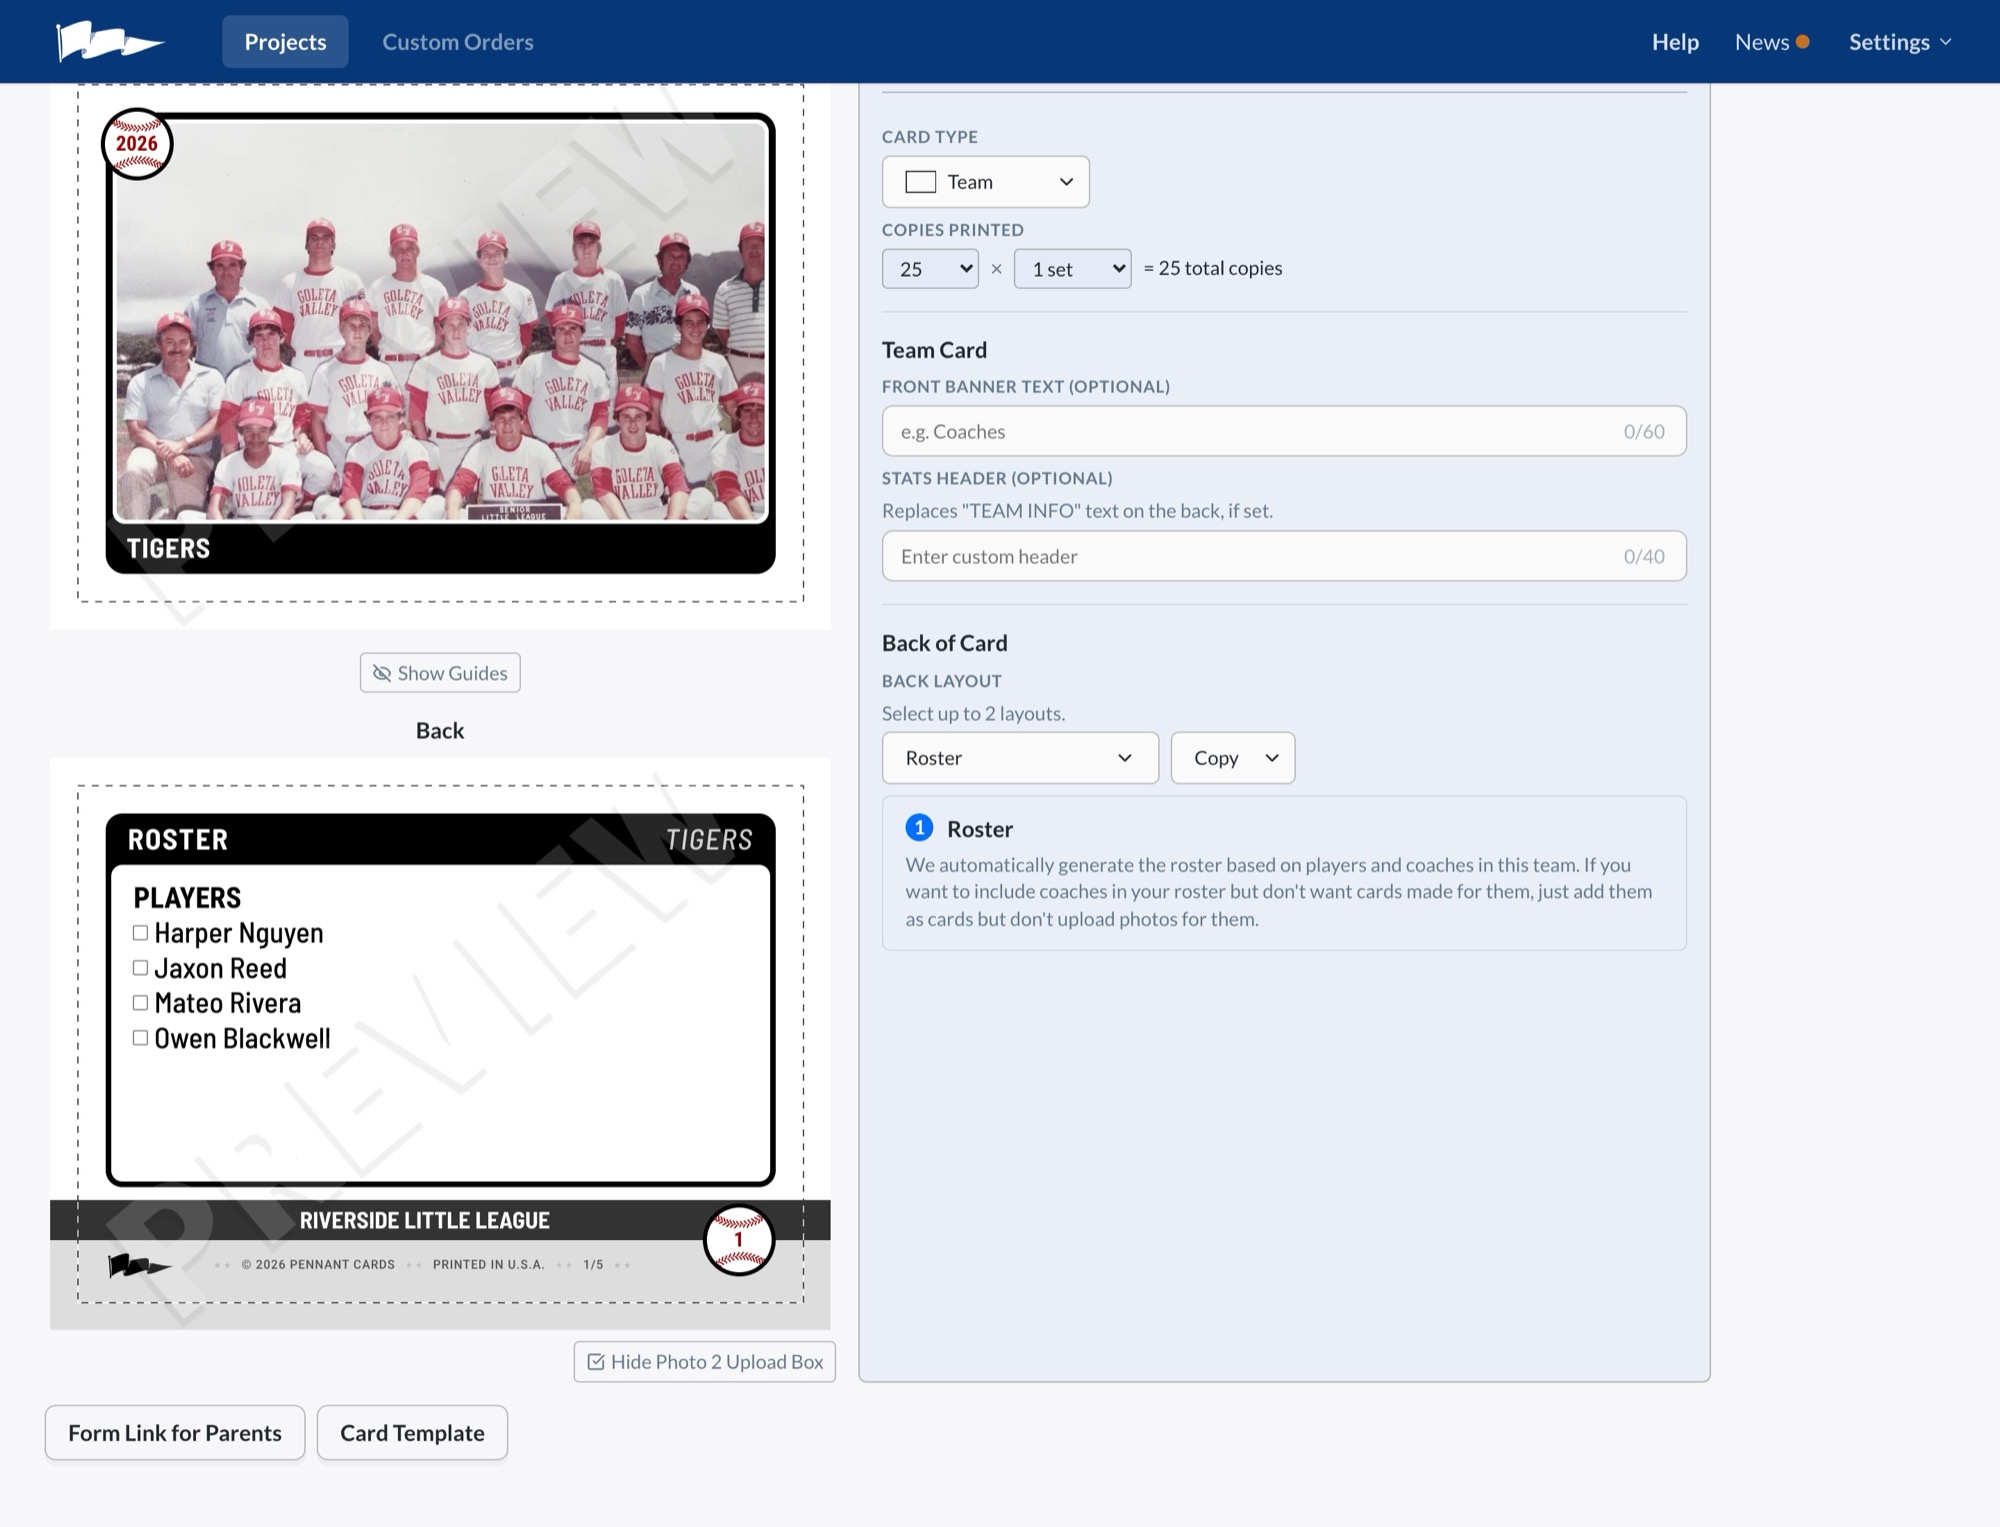
Task: Open the Card Type Team dropdown
Action: pos(986,182)
